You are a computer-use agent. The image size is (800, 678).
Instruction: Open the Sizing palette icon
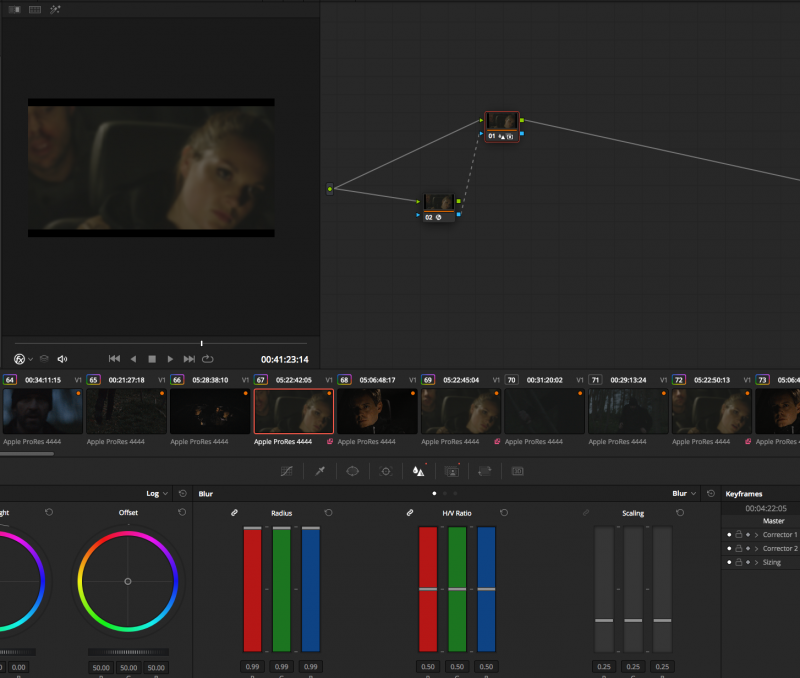[485, 470]
